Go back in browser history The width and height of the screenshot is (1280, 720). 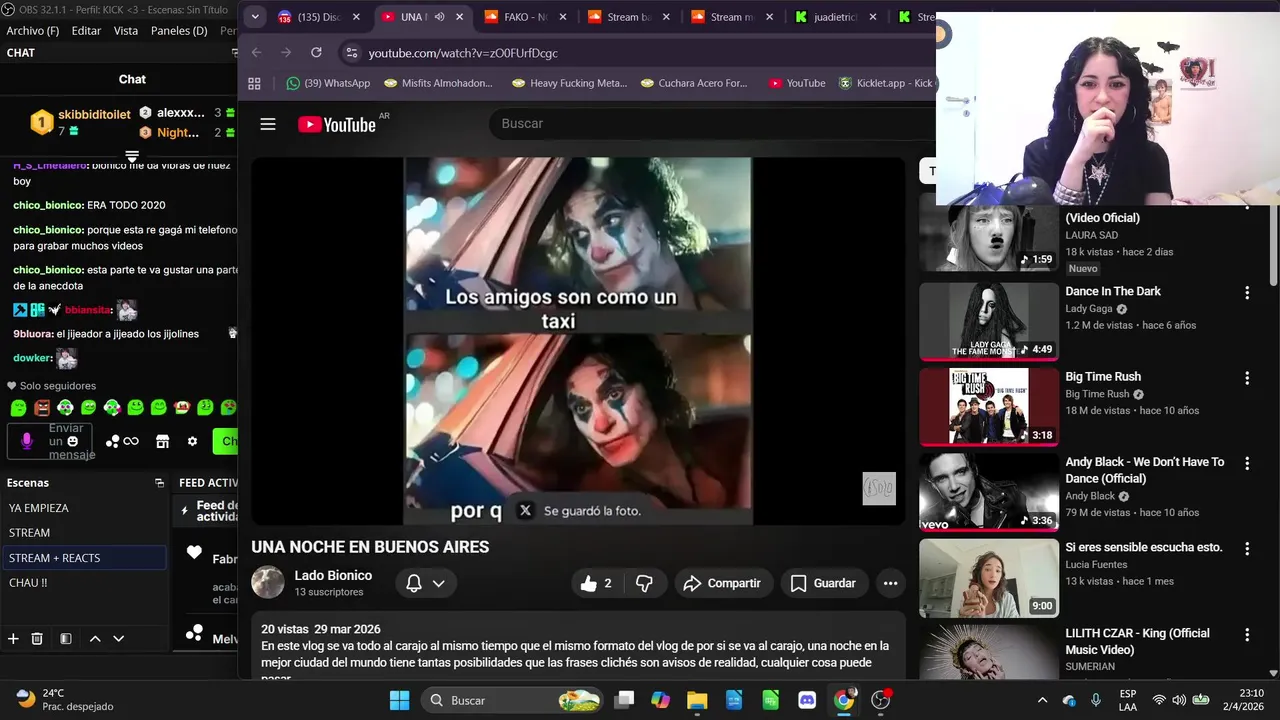pos(256,52)
